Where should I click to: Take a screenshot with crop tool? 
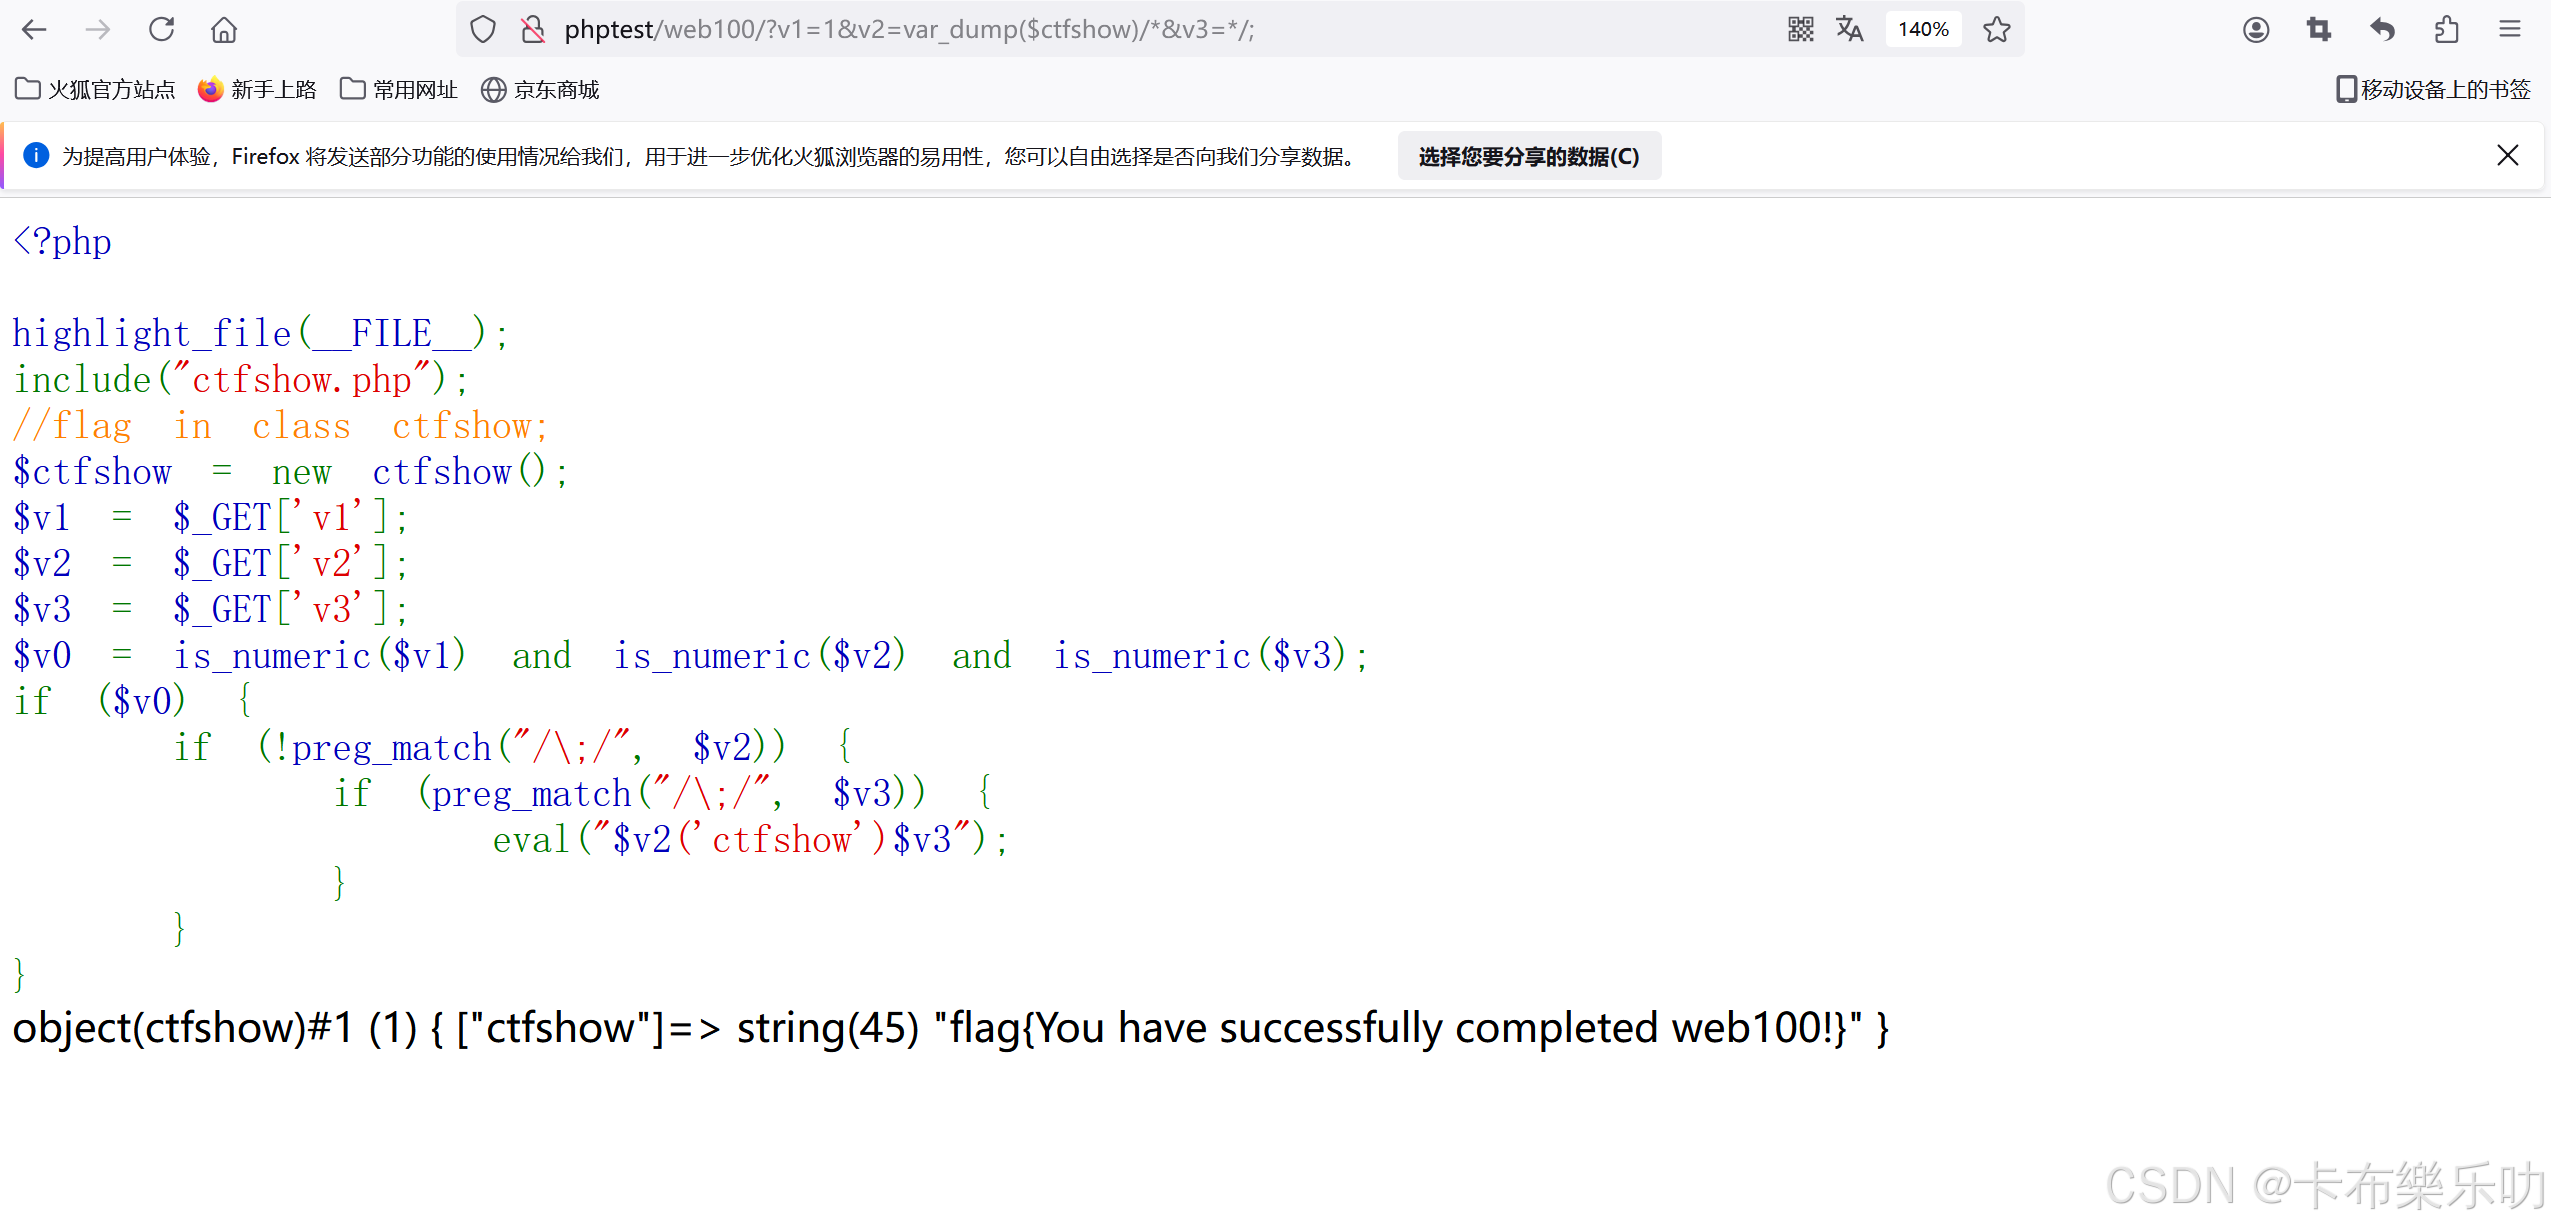pos(2319,30)
